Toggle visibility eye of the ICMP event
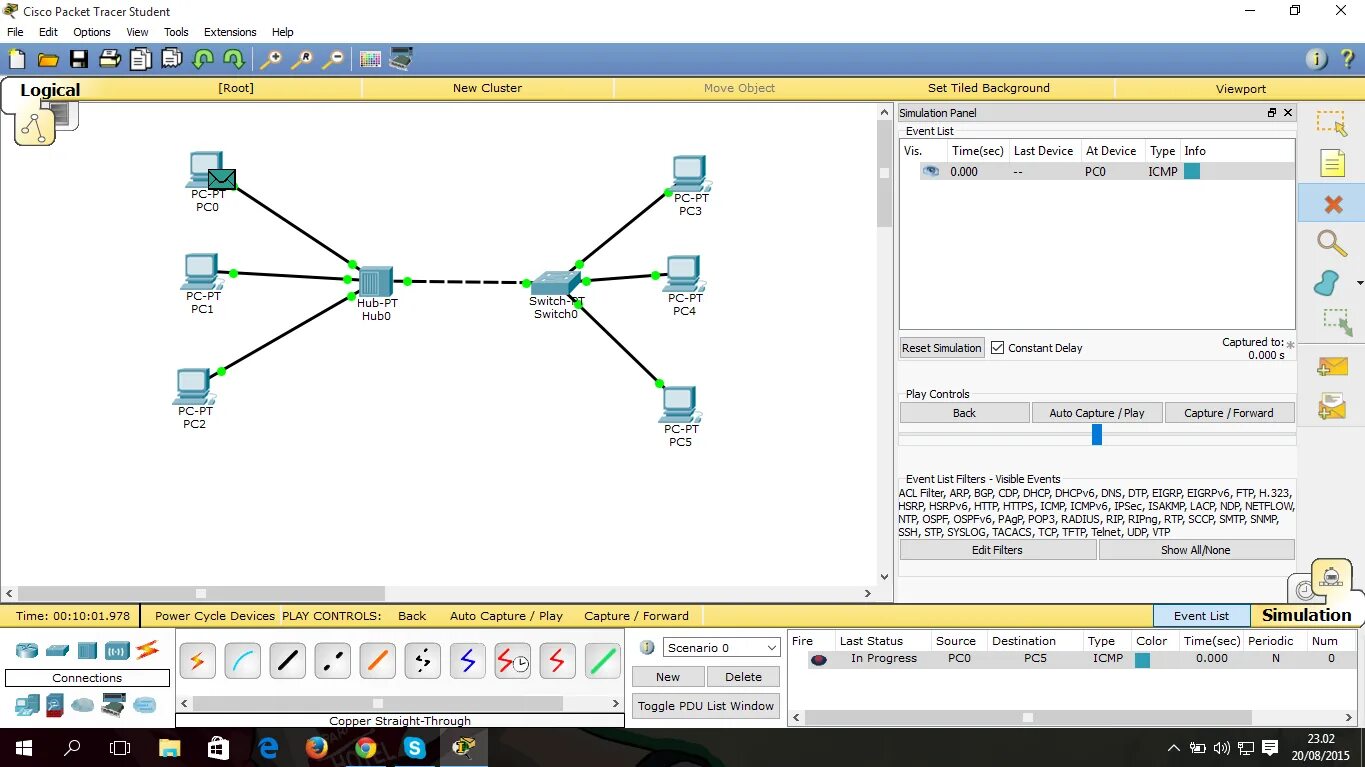This screenshot has width=1365, height=767. 931,171
